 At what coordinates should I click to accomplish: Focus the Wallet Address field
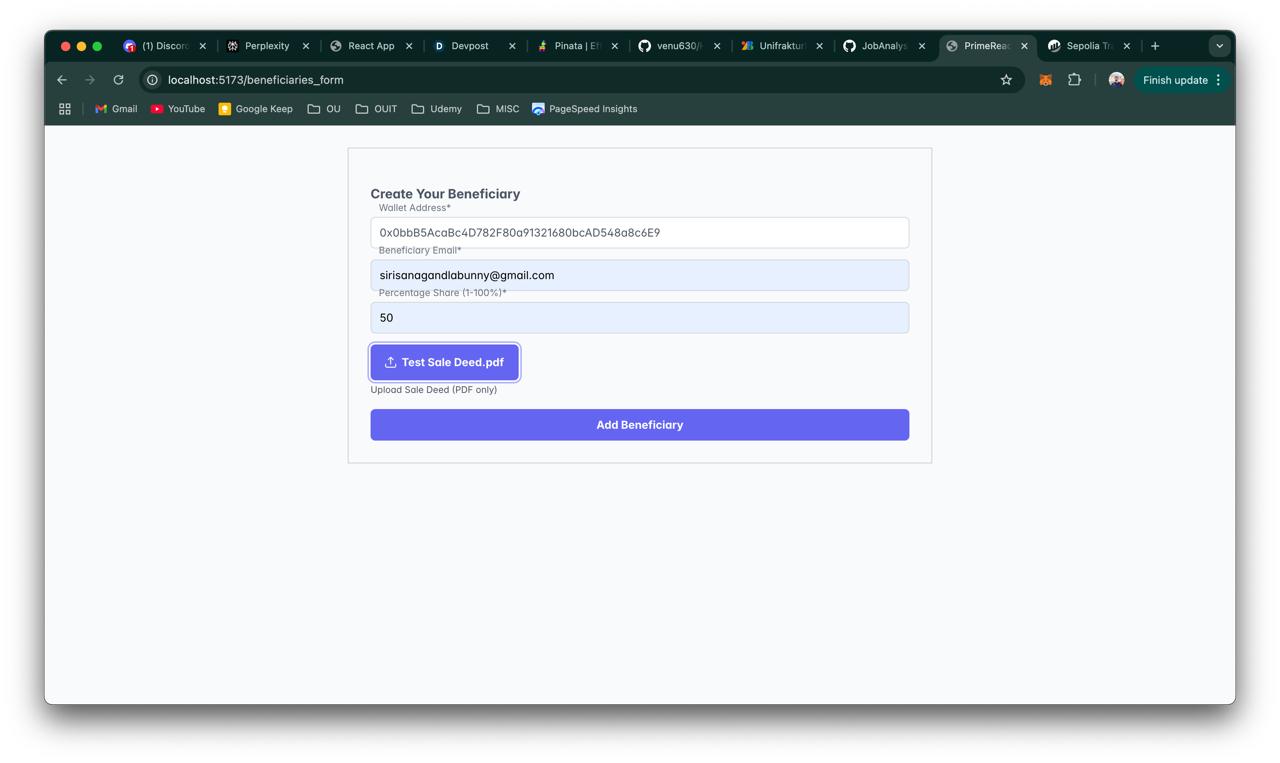click(x=640, y=233)
